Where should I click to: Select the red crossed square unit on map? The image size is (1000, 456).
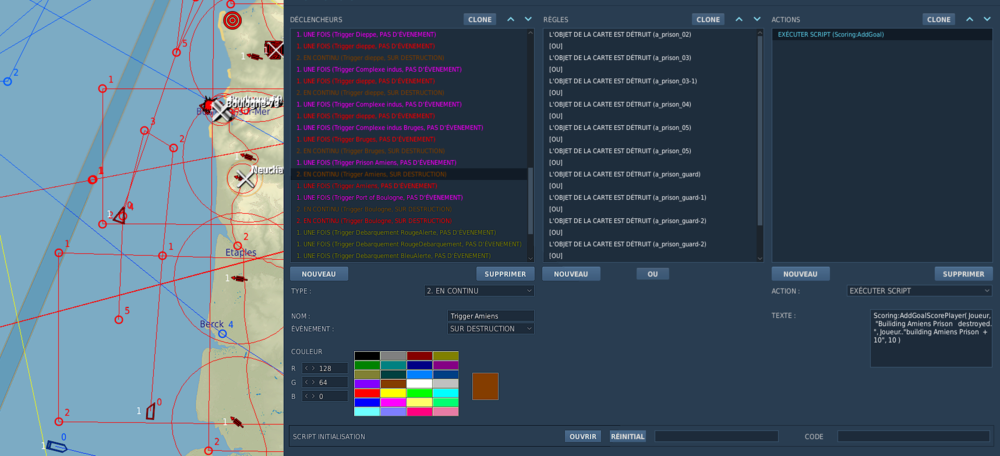274,50
